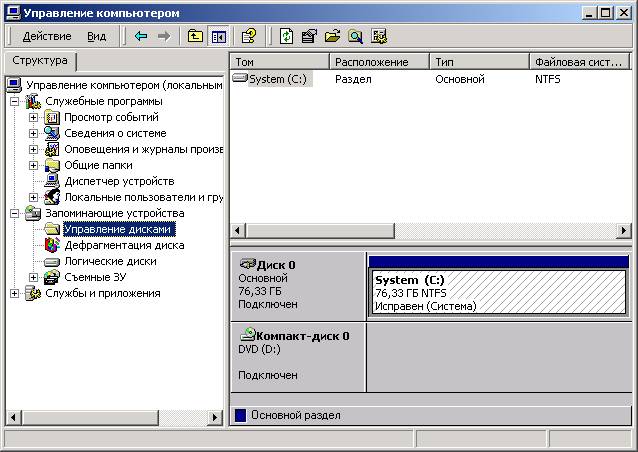
Task: Click the Том column header
Action: (279, 62)
